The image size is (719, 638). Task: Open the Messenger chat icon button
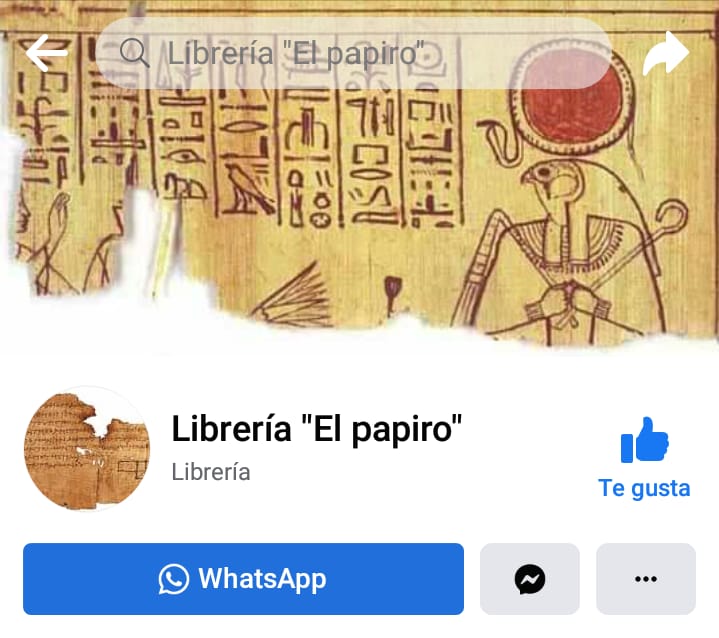click(x=530, y=579)
